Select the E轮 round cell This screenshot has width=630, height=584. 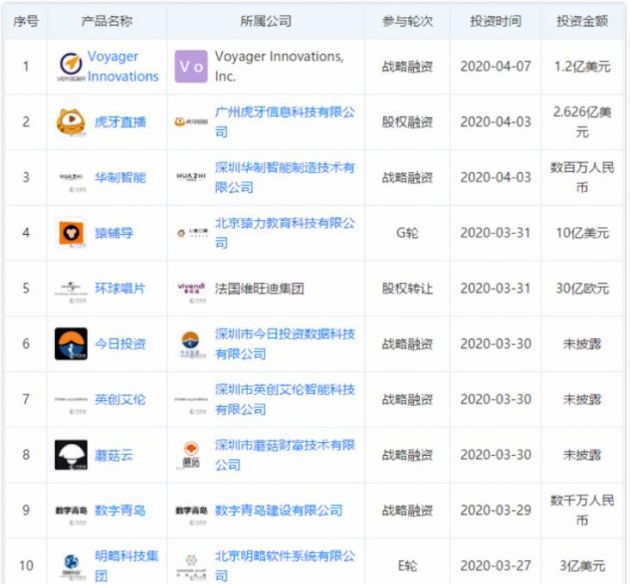(x=407, y=566)
